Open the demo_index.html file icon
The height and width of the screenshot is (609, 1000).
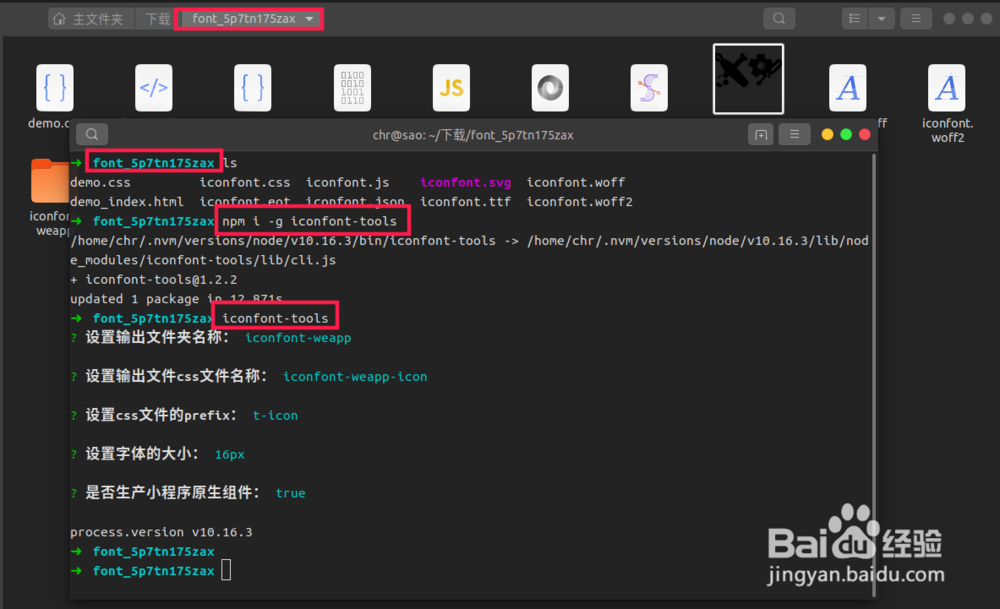153,88
